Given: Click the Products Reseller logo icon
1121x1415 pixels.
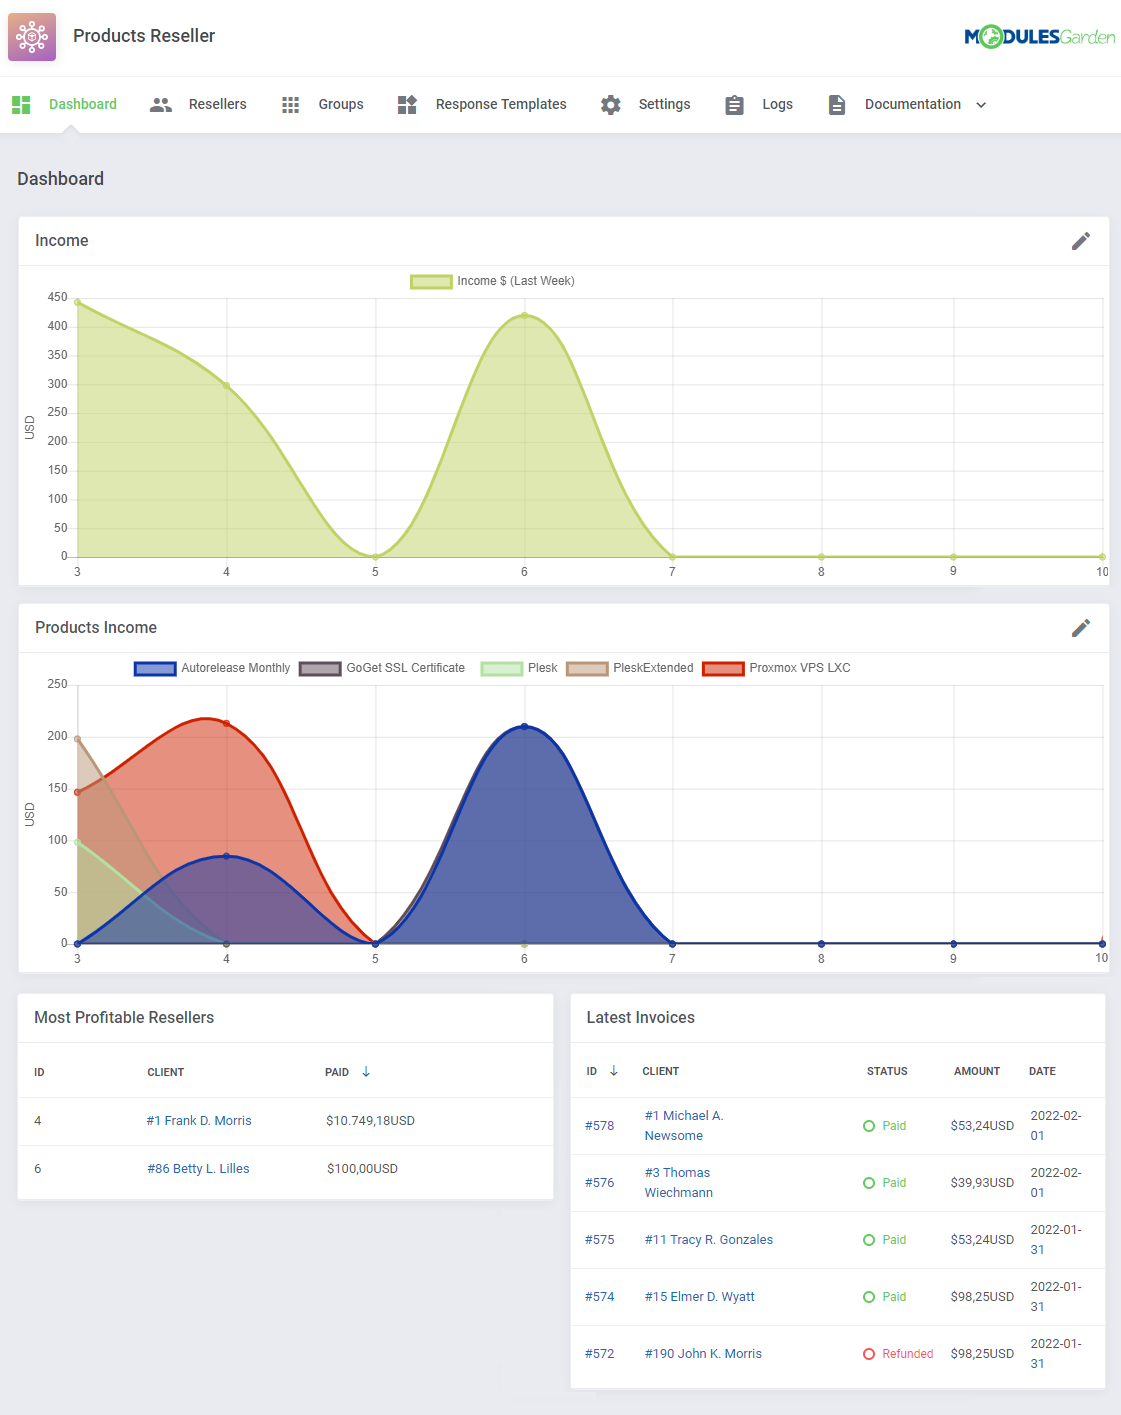Looking at the screenshot, I should [32, 37].
